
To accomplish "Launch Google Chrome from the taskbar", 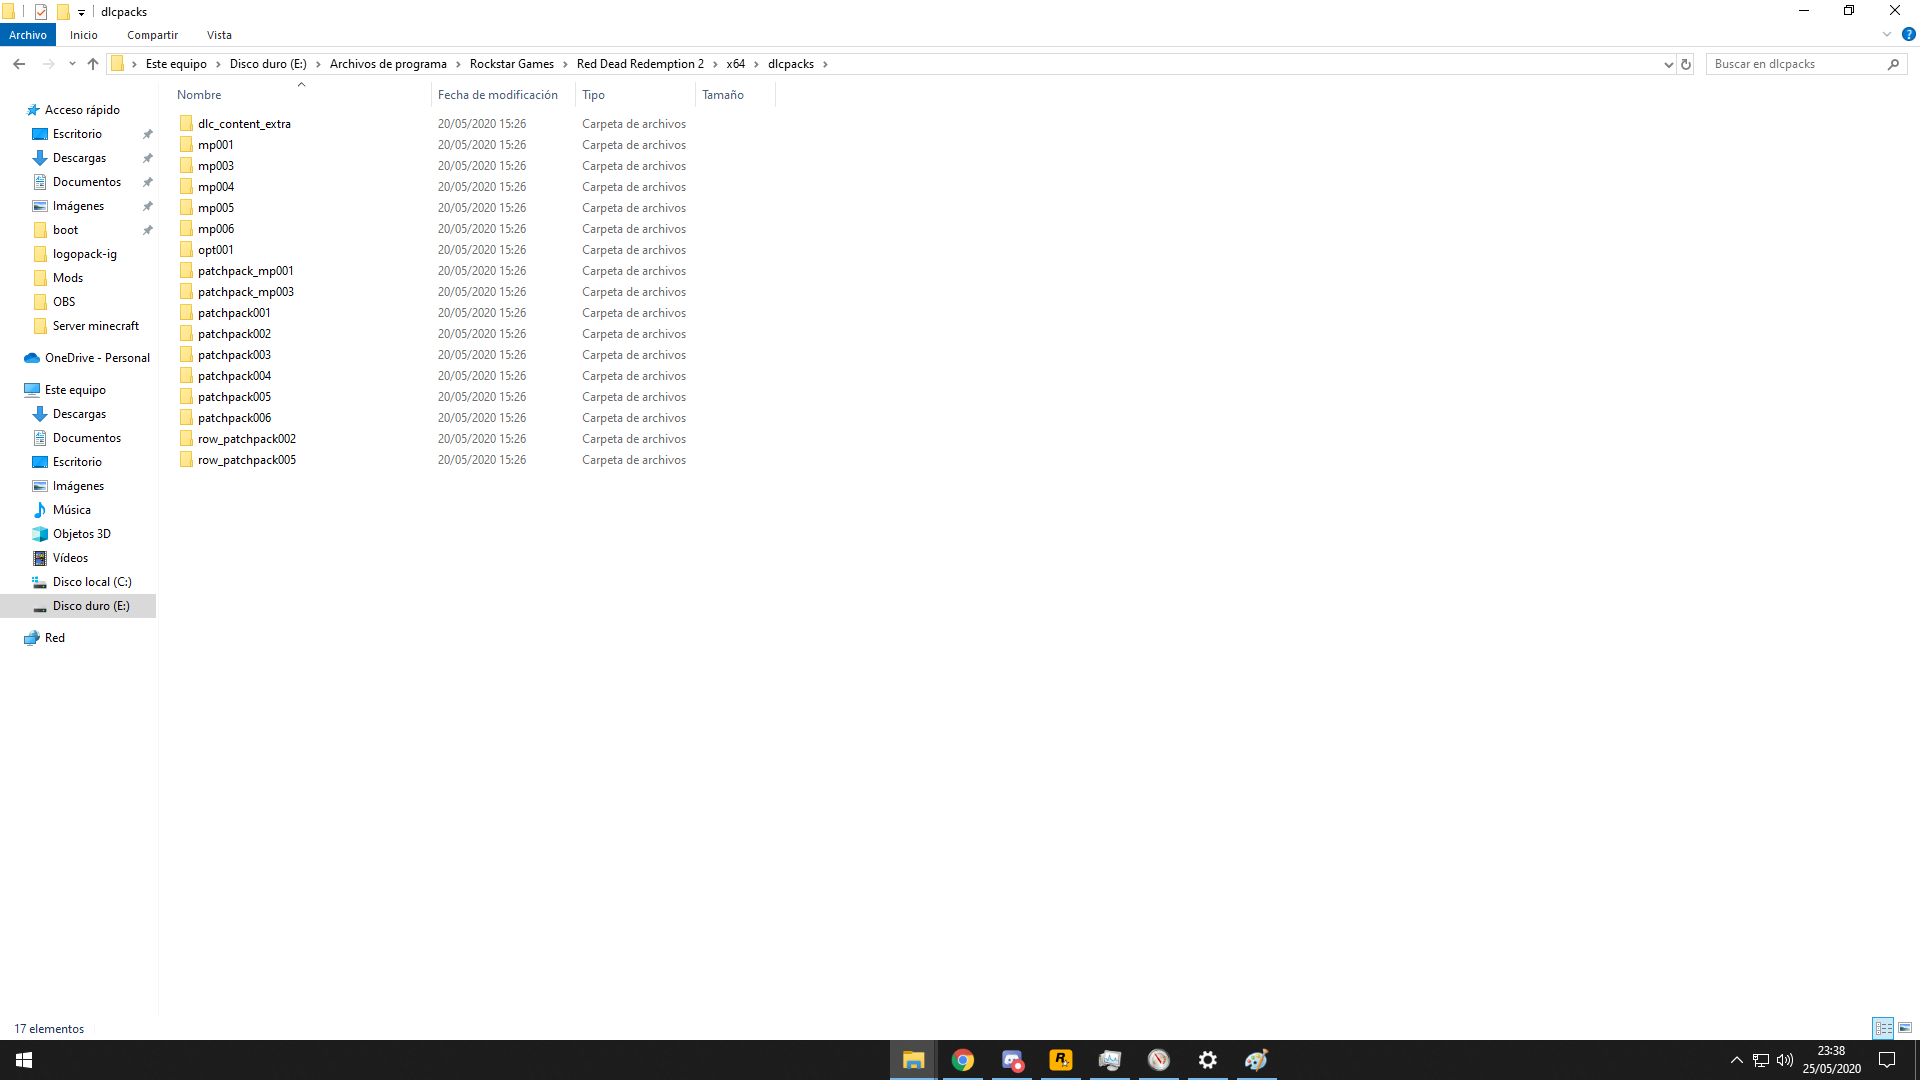I will 963,1060.
